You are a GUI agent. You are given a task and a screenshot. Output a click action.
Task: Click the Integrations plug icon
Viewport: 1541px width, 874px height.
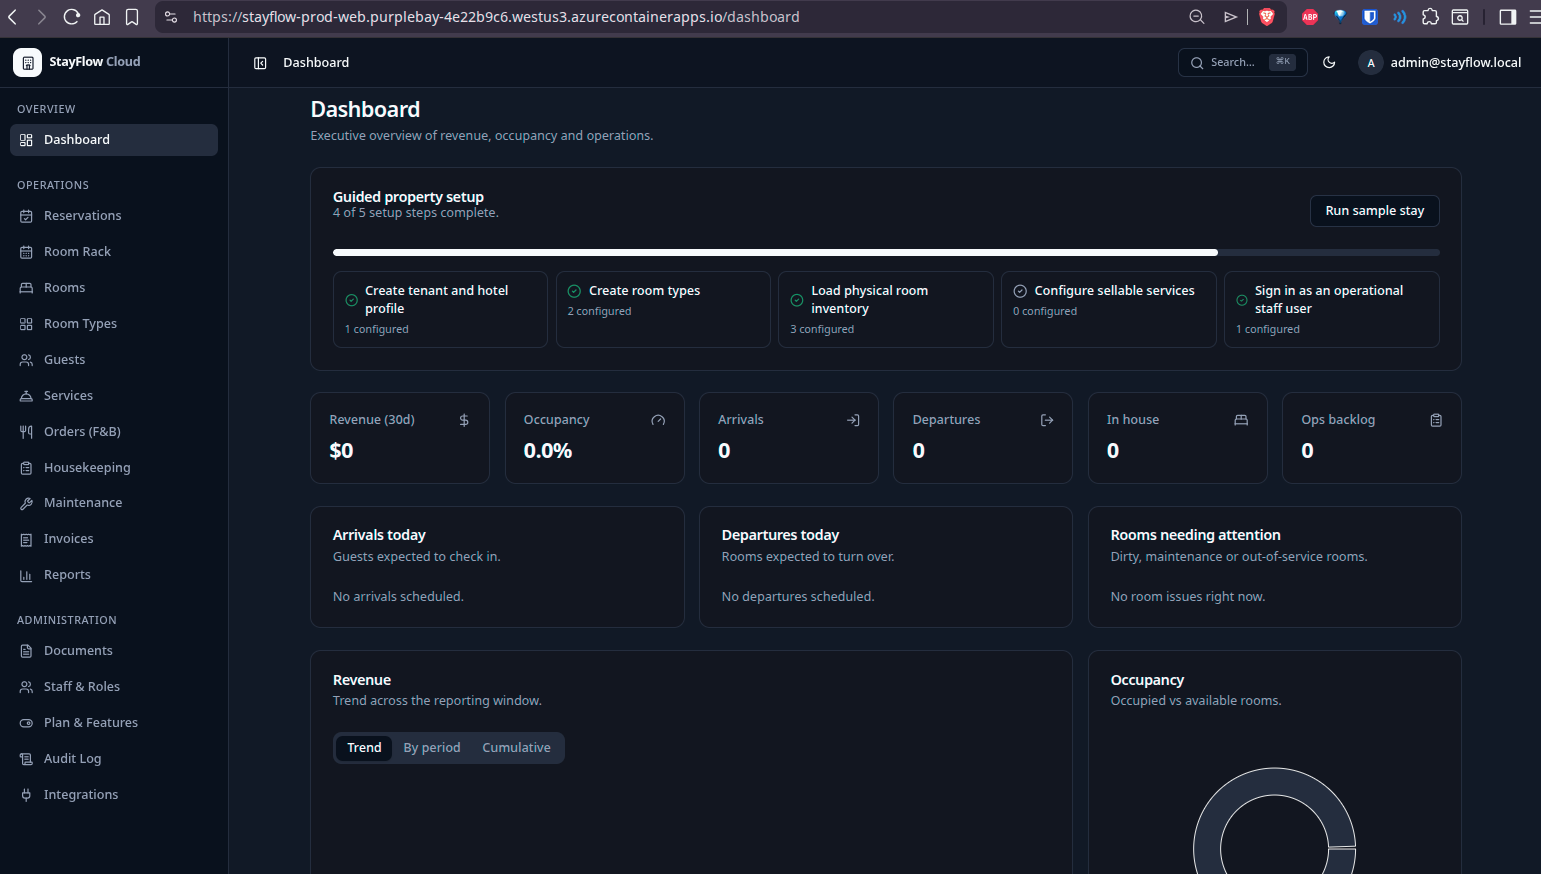click(26, 795)
